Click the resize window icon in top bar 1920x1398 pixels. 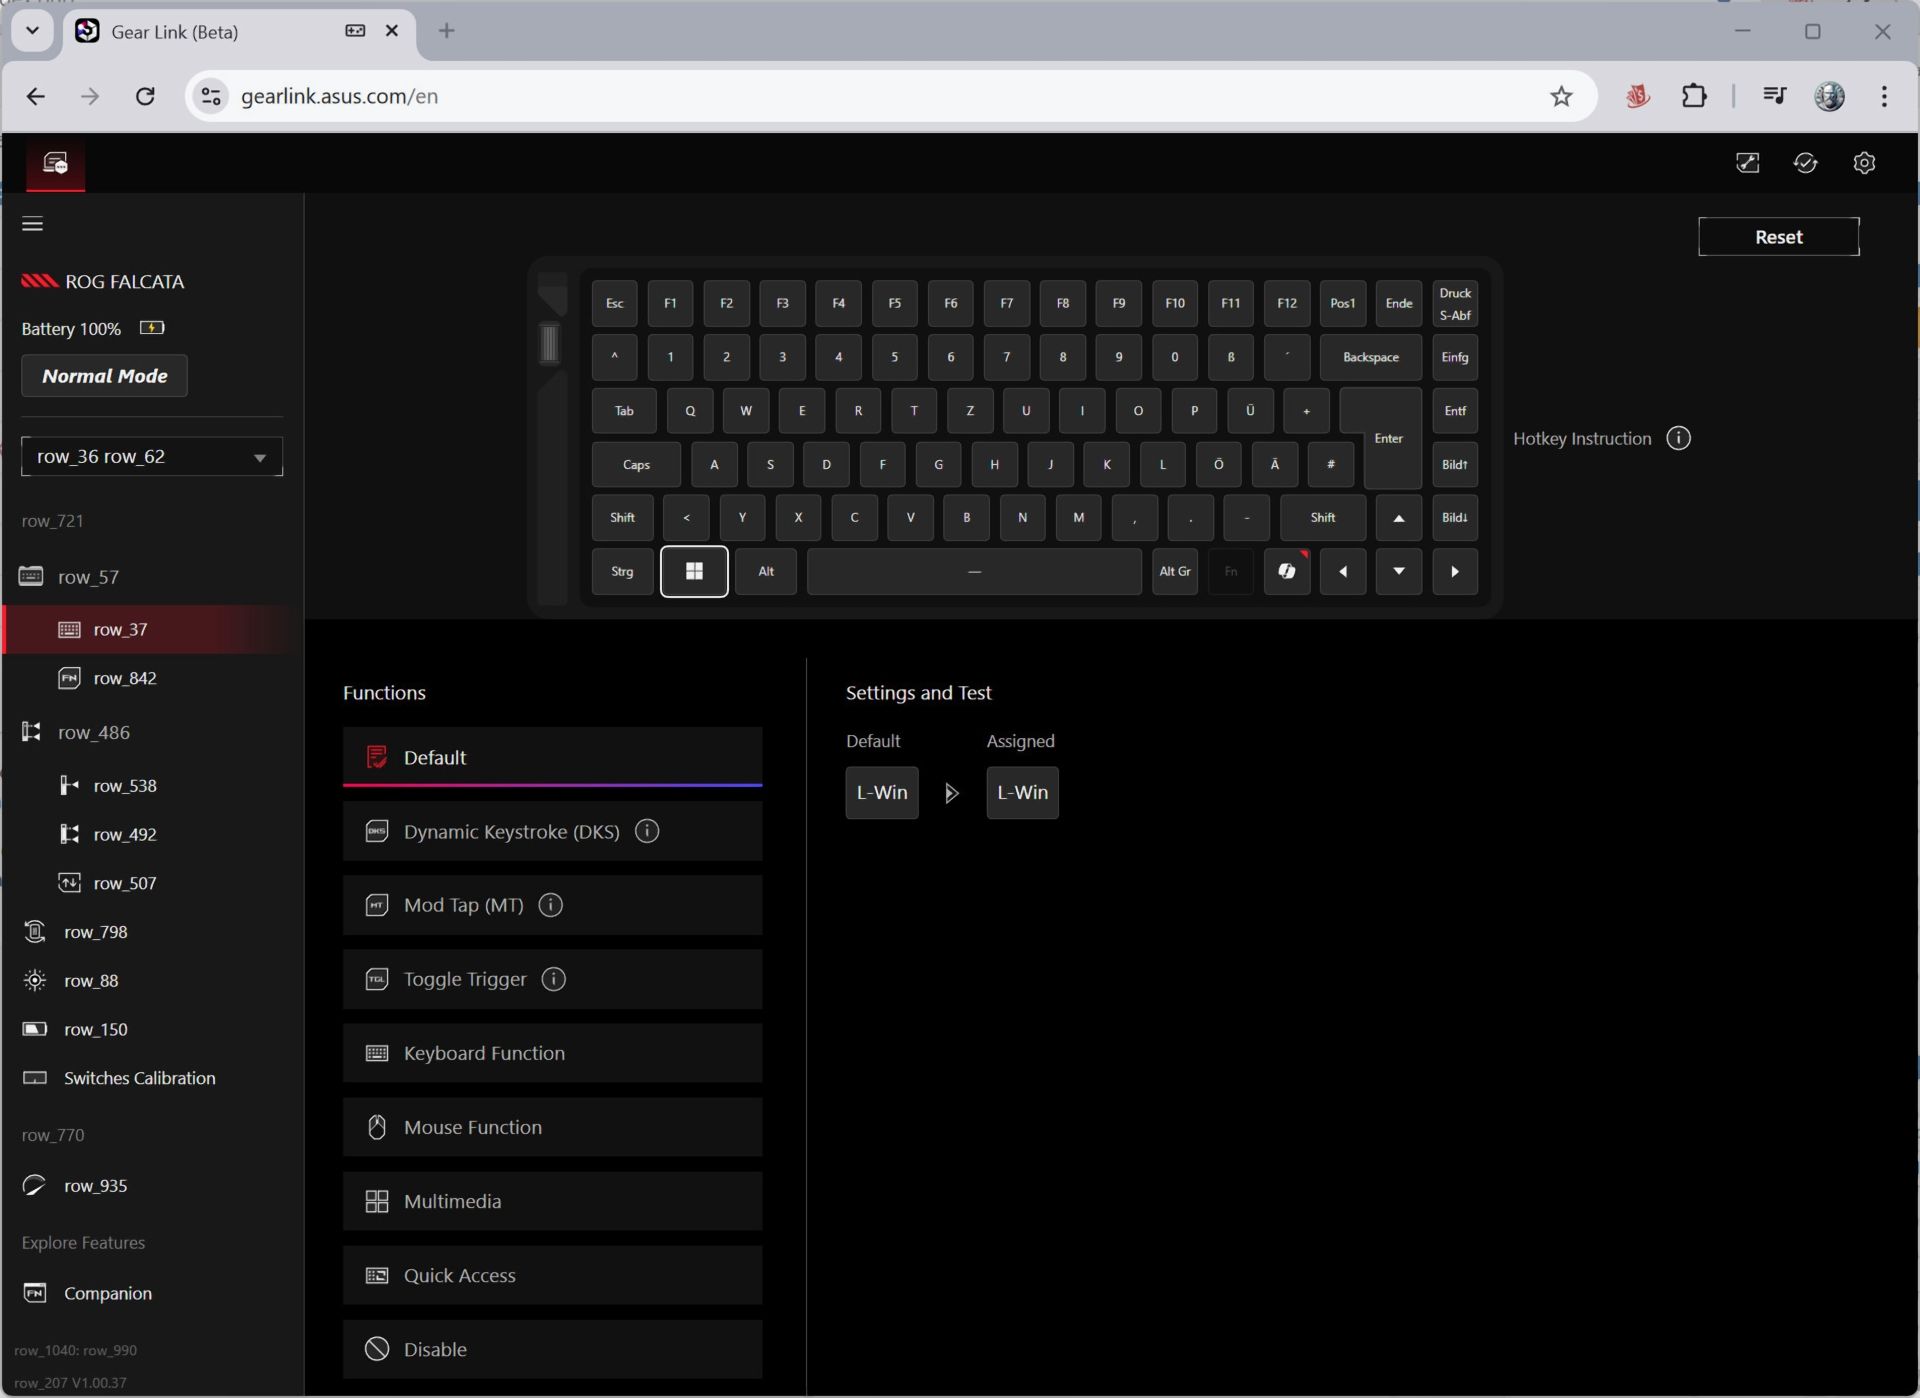1747,163
